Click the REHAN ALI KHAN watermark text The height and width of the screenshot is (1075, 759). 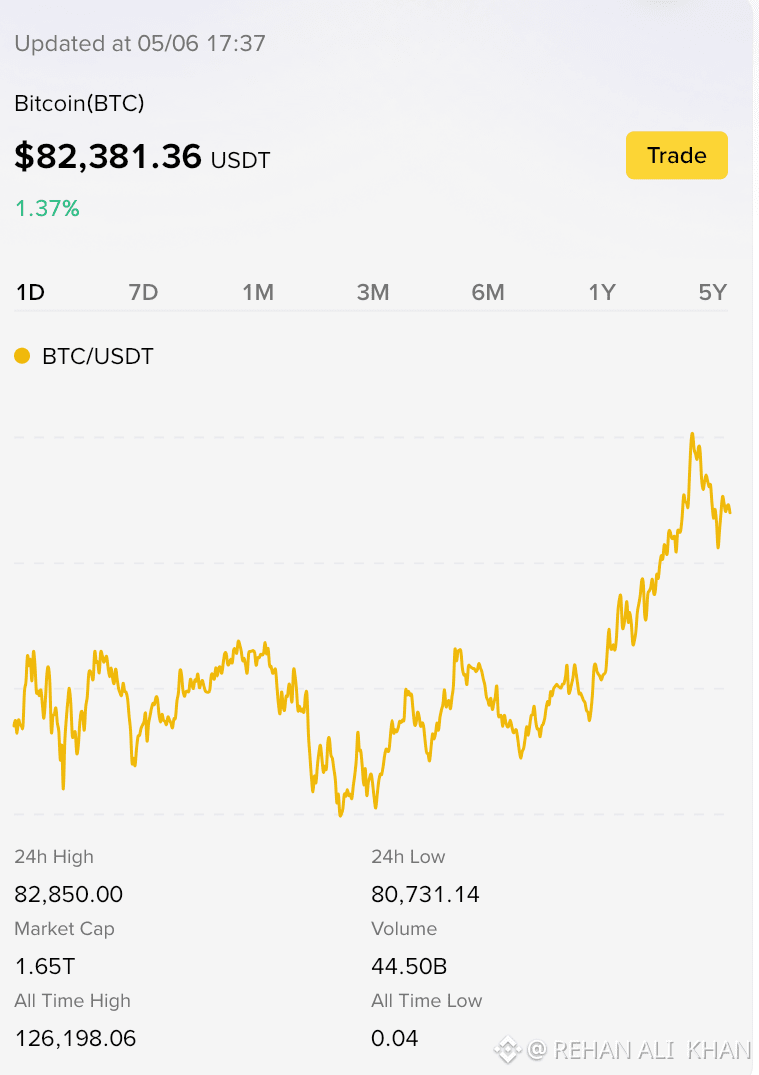pyautogui.click(x=653, y=1050)
